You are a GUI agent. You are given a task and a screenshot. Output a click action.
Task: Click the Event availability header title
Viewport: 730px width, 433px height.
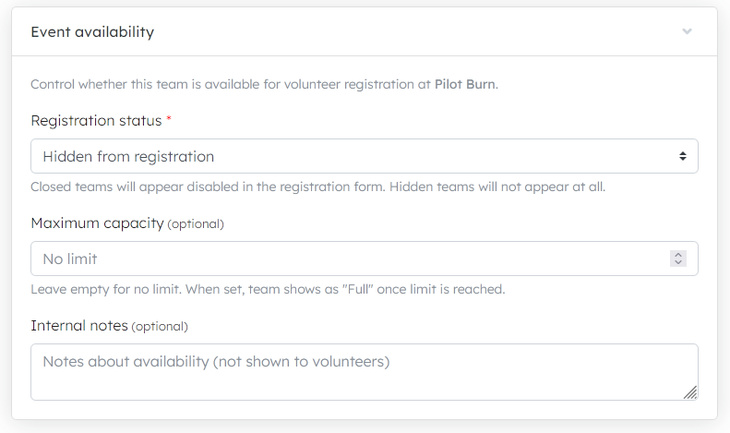click(92, 32)
